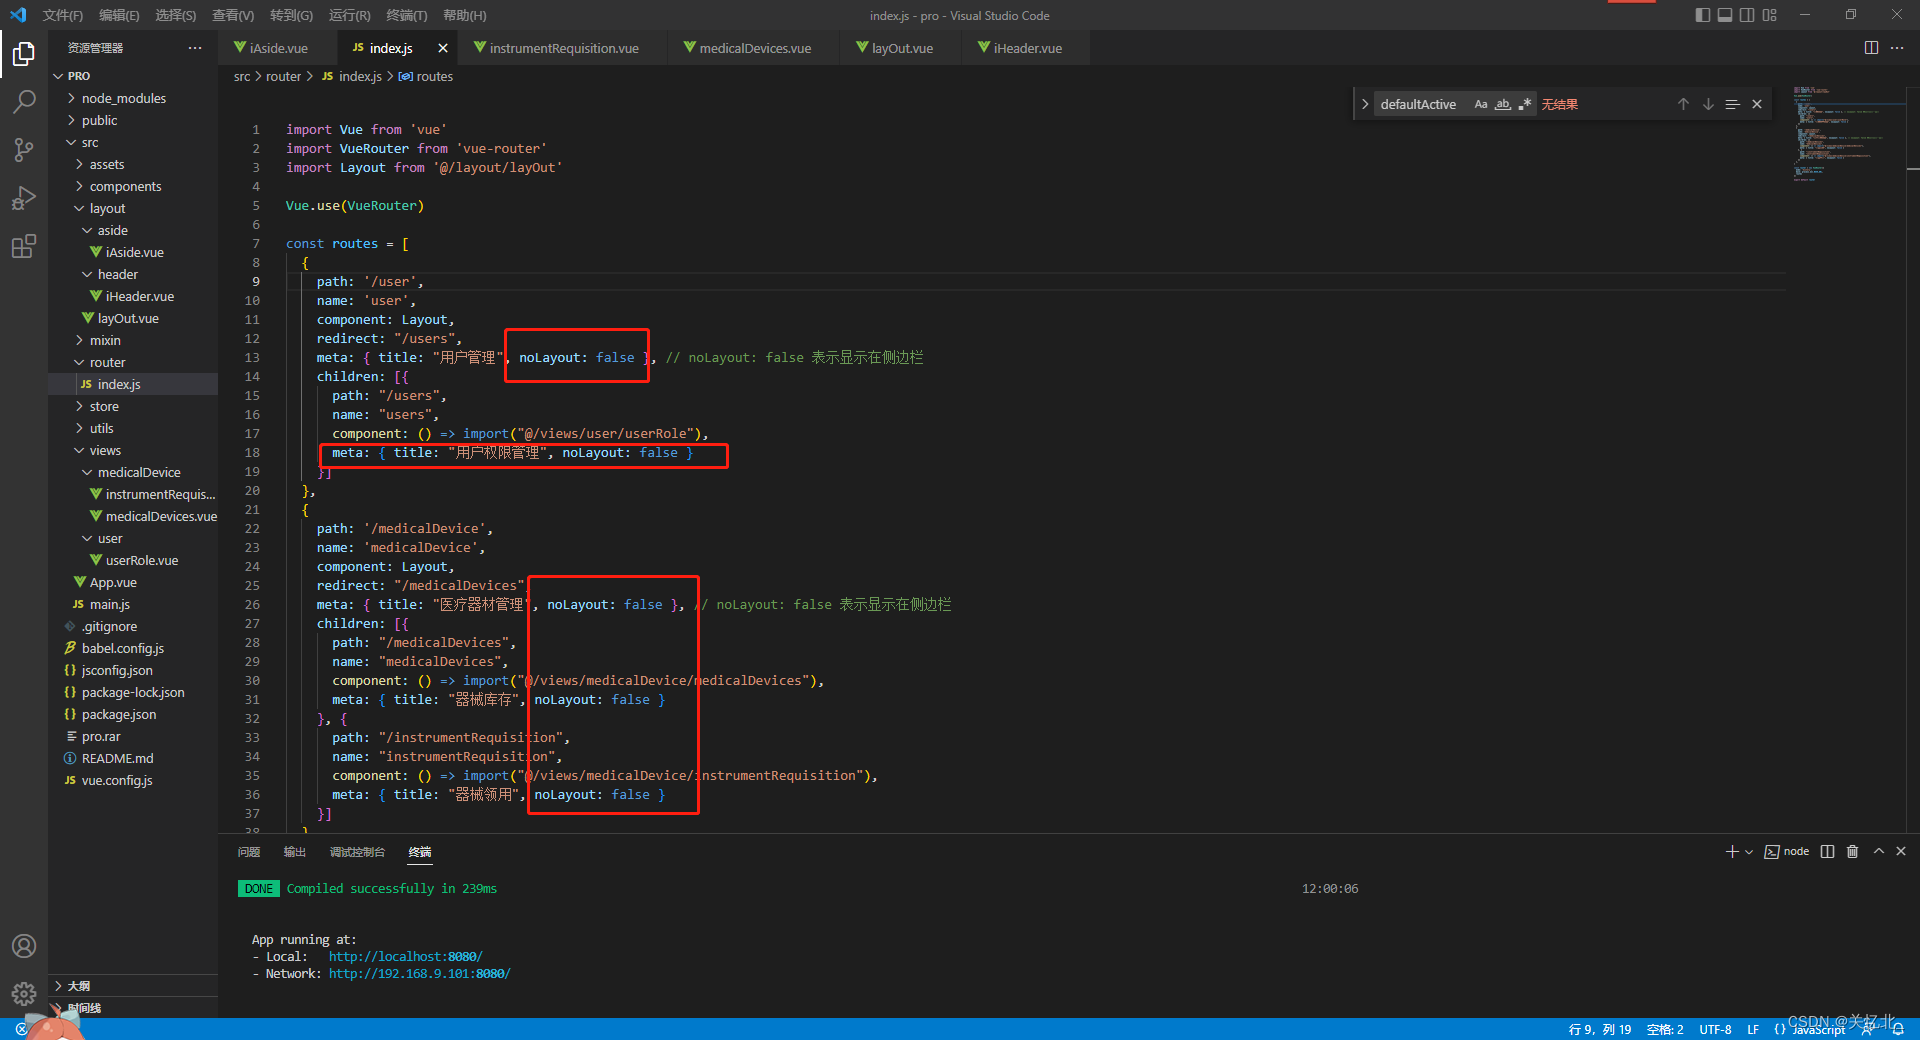The image size is (1920, 1040).
Task: Expand the components folder
Action: point(133,186)
